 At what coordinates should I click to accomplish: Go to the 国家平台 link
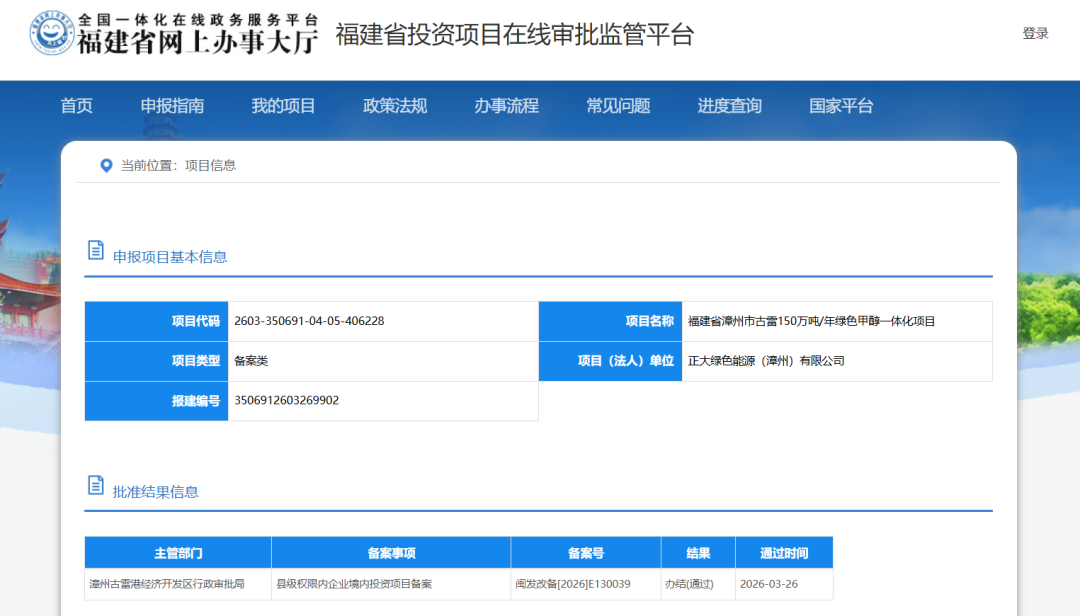click(x=840, y=105)
